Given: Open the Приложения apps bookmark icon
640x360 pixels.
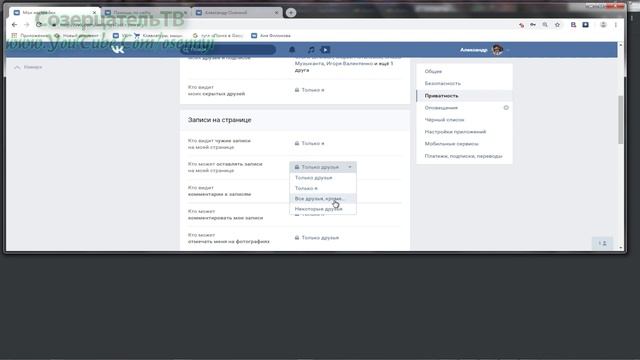Looking at the screenshot, I should coord(14,36).
